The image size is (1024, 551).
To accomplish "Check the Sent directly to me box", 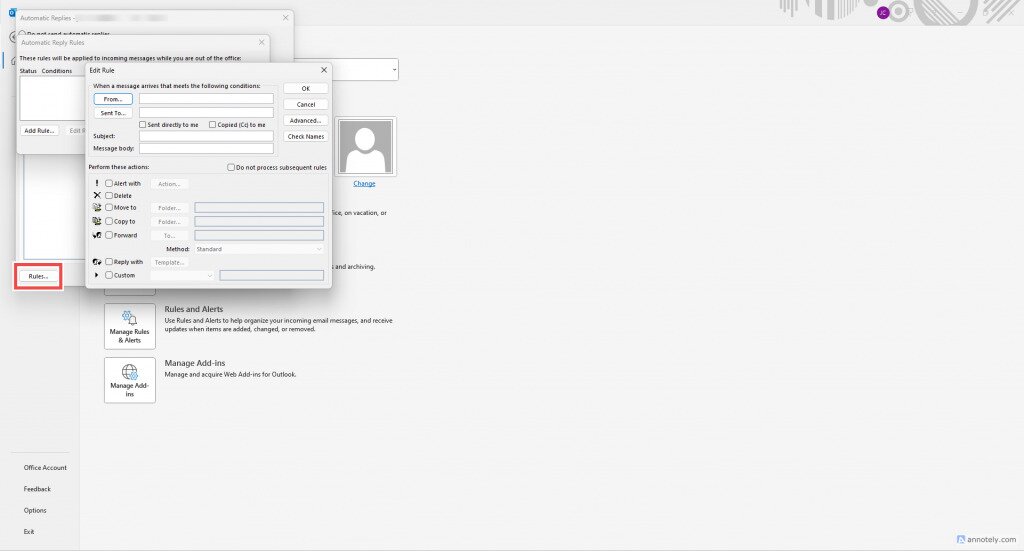I will tap(142, 124).
